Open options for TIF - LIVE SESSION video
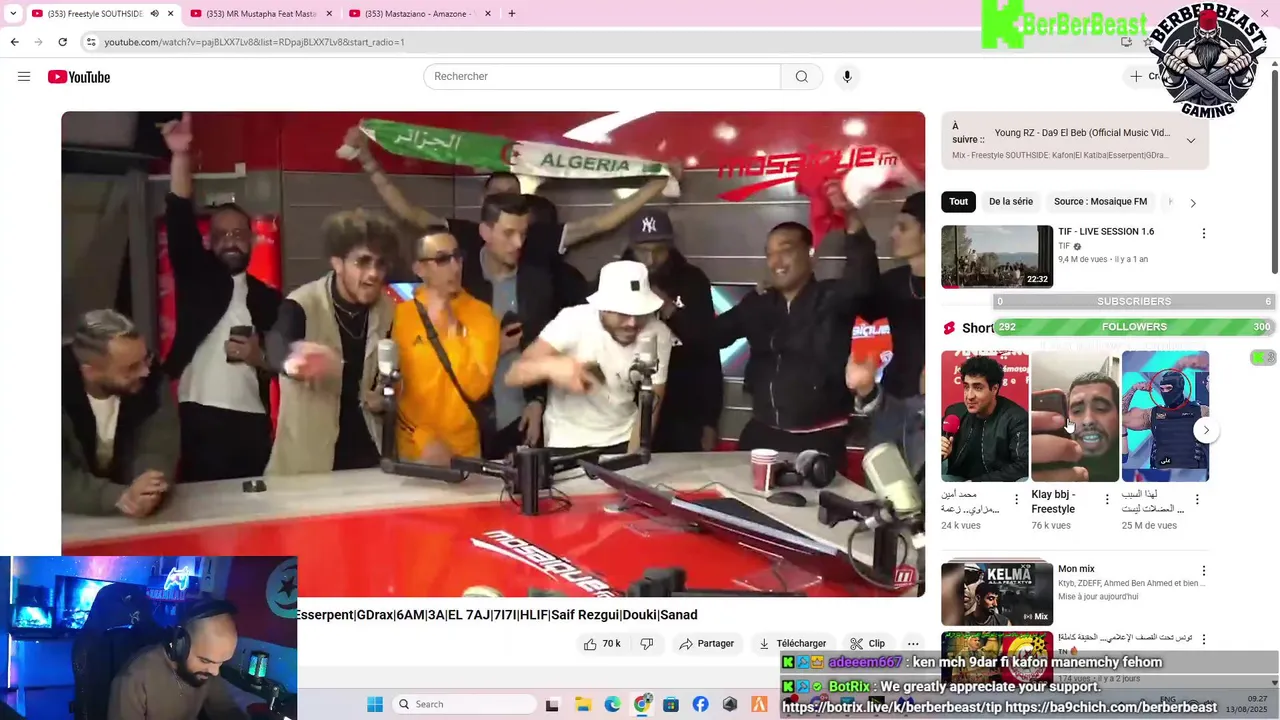The height and width of the screenshot is (720, 1280). point(1203,233)
